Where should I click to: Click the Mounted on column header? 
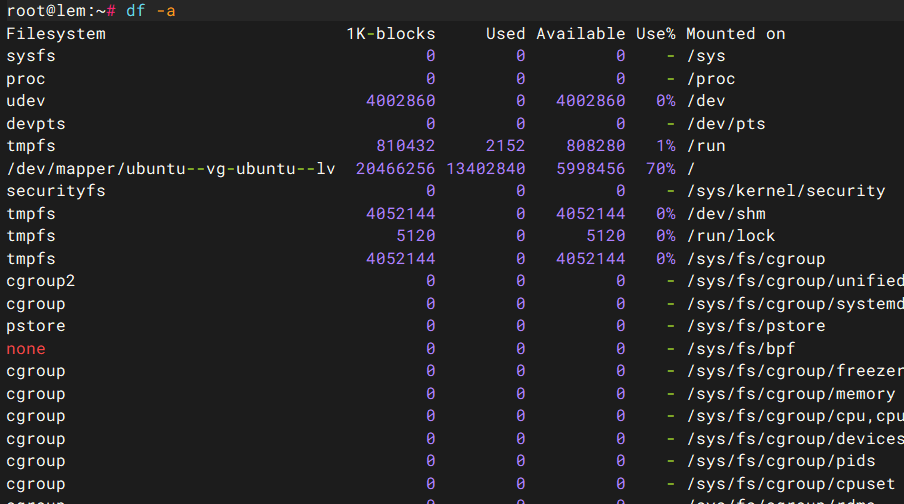736,34
